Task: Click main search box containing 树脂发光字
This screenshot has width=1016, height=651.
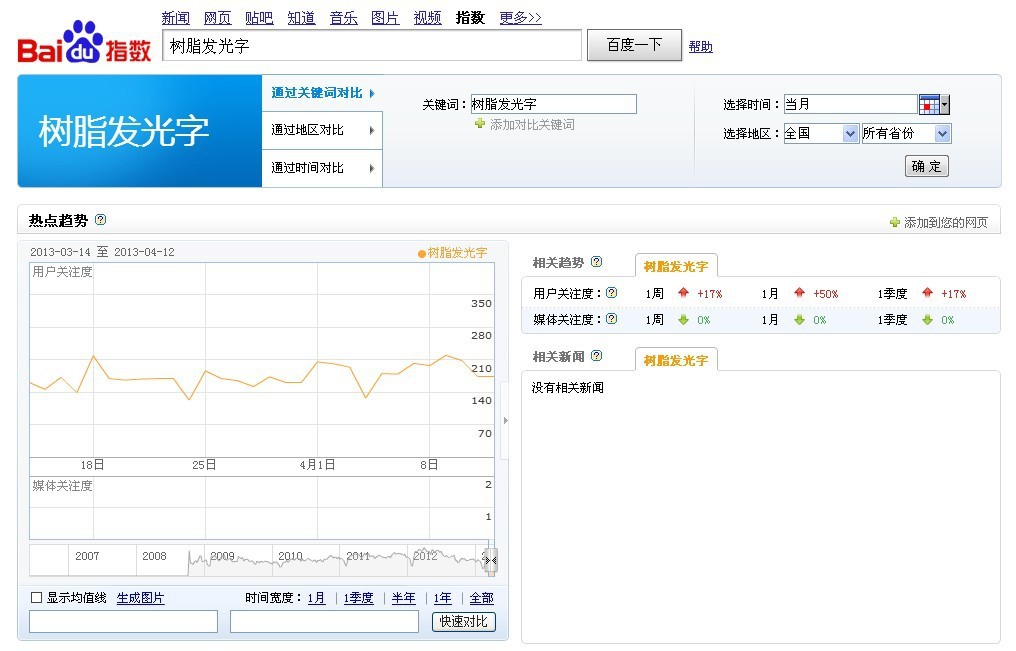Action: [372, 45]
